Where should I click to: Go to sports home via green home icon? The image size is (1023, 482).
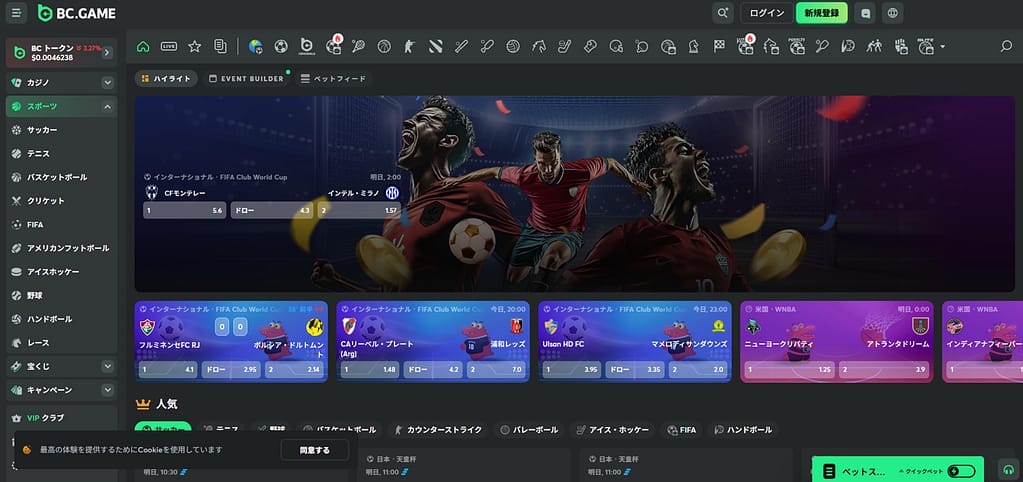(143, 46)
